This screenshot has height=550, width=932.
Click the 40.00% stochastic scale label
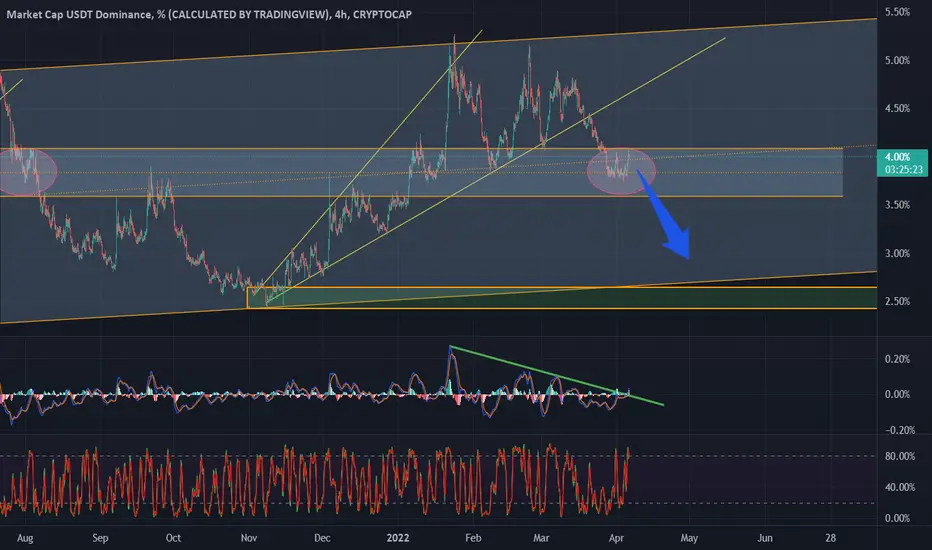click(x=899, y=487)
